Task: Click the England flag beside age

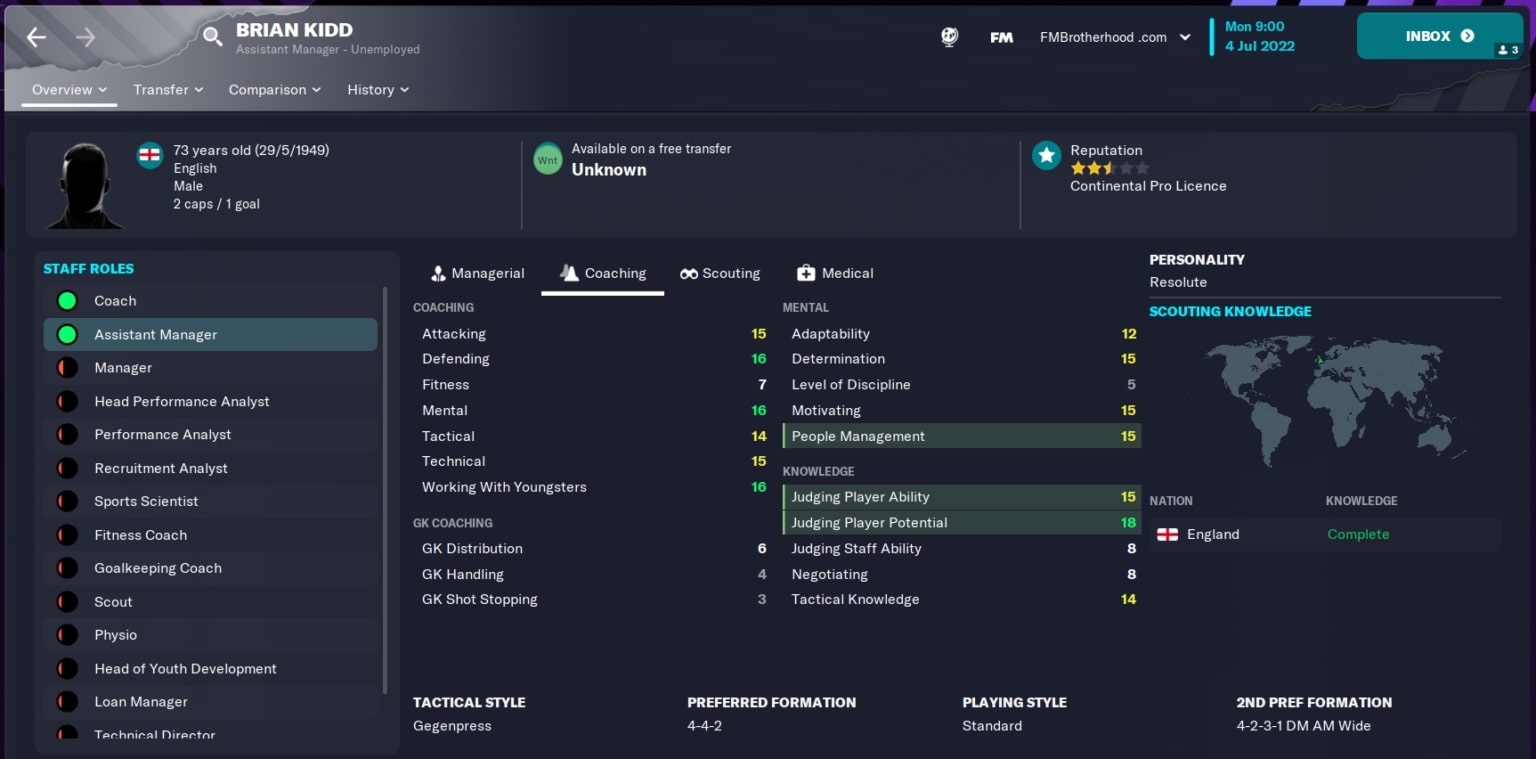Action: (150, 155)
